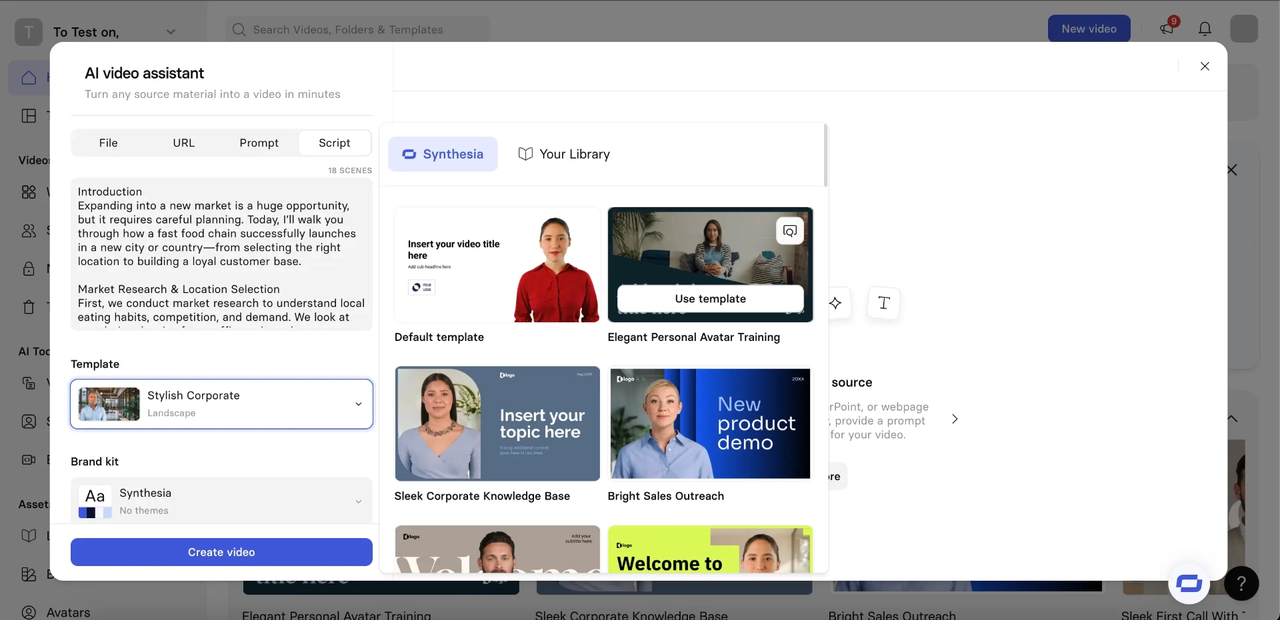The height and width of the screenshot is (620, 1280).
Task: Open the Synthesia chat widget
Action: coord(1189,583)
